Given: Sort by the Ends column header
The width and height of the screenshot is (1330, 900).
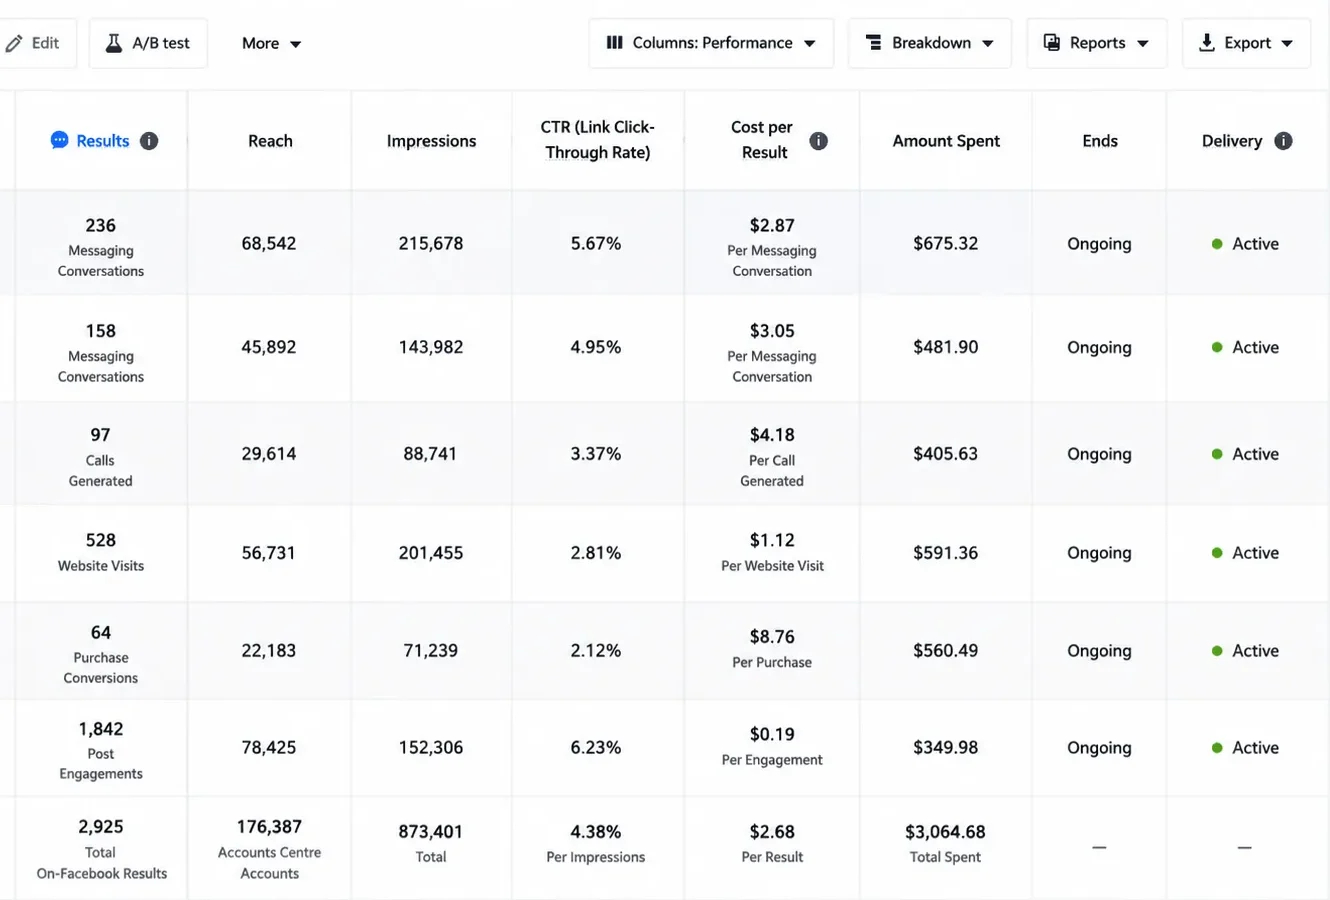Looking at the screenshot, I should point(1100,141).
